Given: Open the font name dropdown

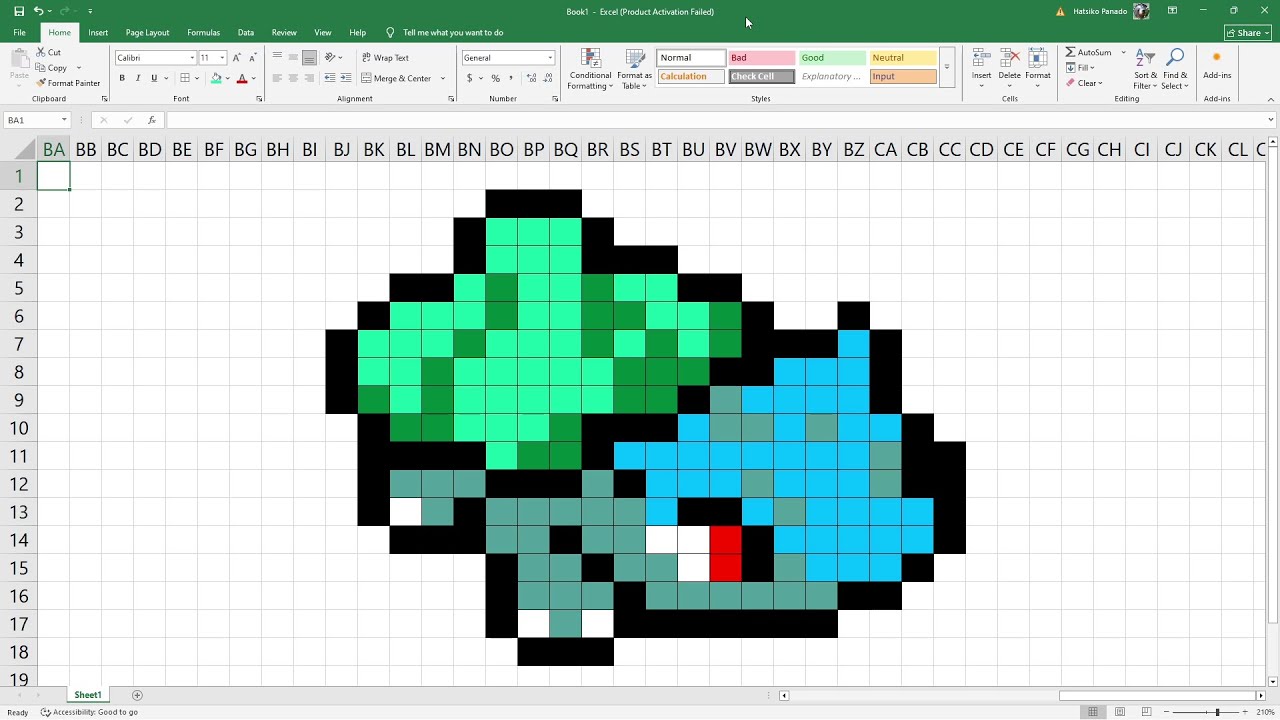Looking at the screenshot, I should (x=192, y=58).
